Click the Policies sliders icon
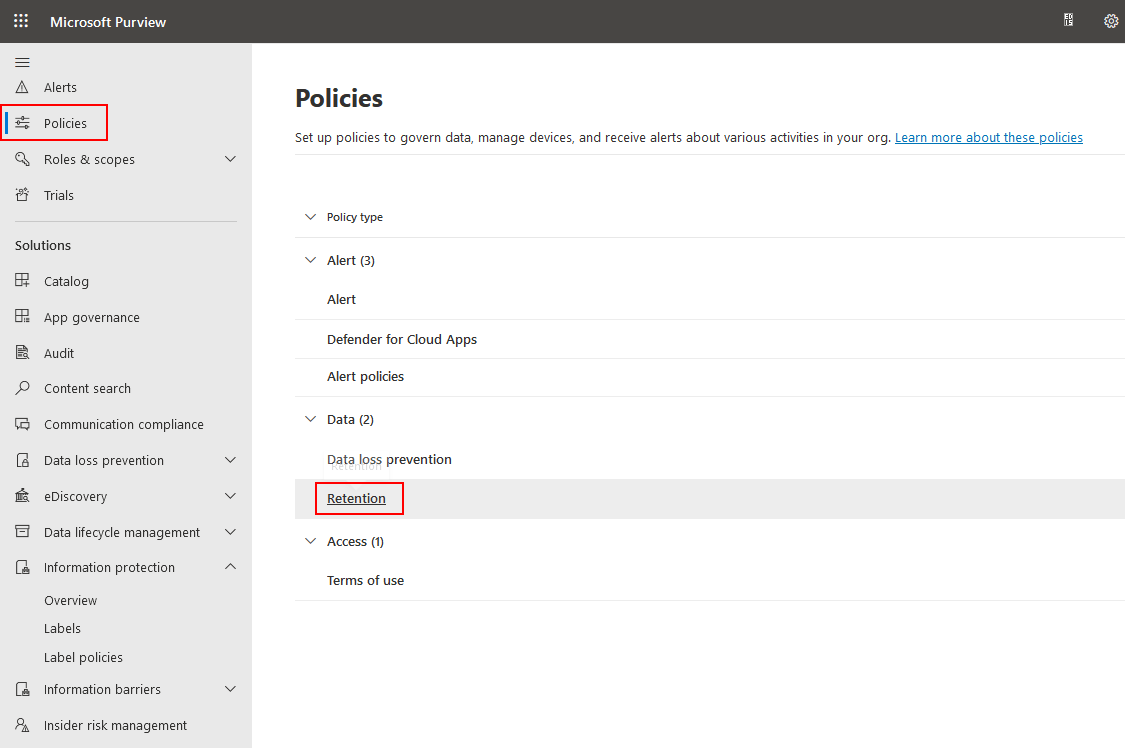Image resolution: width=1125 pixels, height=748 pixels. [x=22, y=123]
